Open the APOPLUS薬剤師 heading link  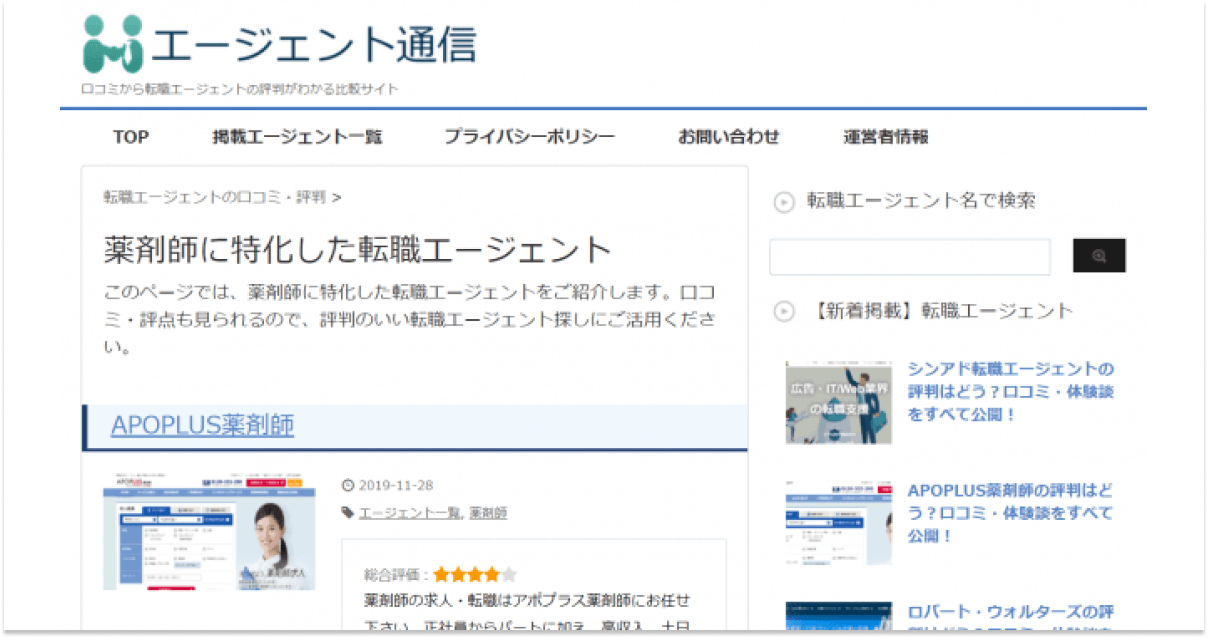[x=202, y=426]
